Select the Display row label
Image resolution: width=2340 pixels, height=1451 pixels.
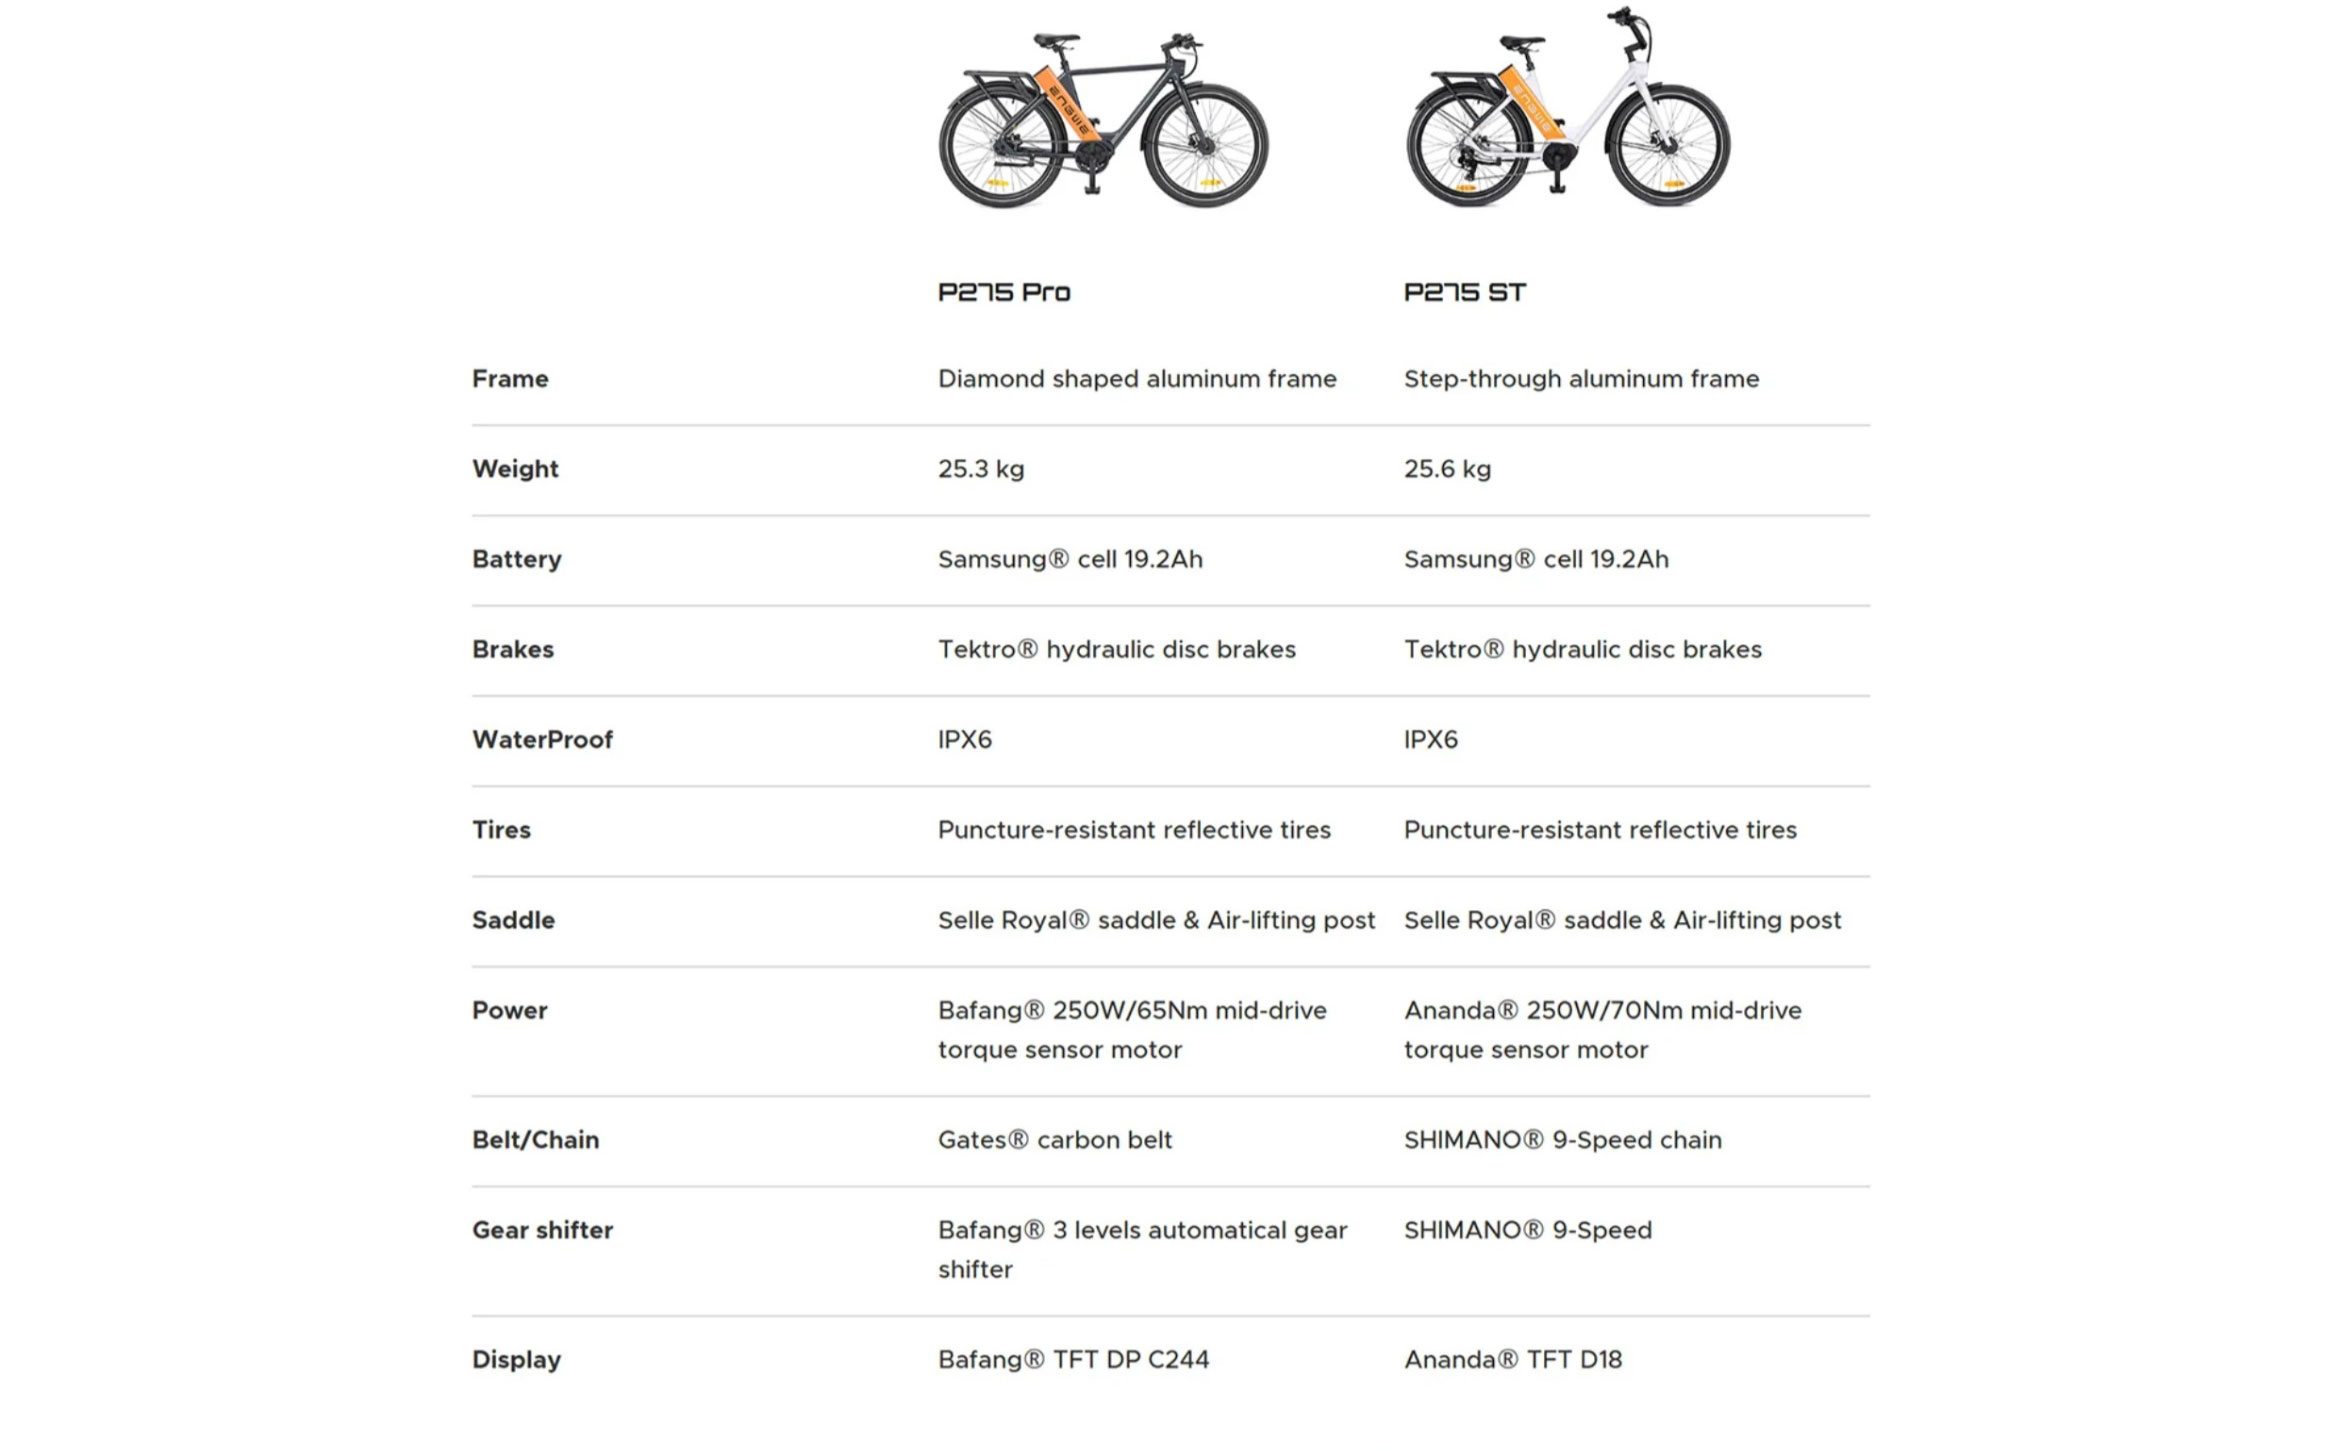516,1360
